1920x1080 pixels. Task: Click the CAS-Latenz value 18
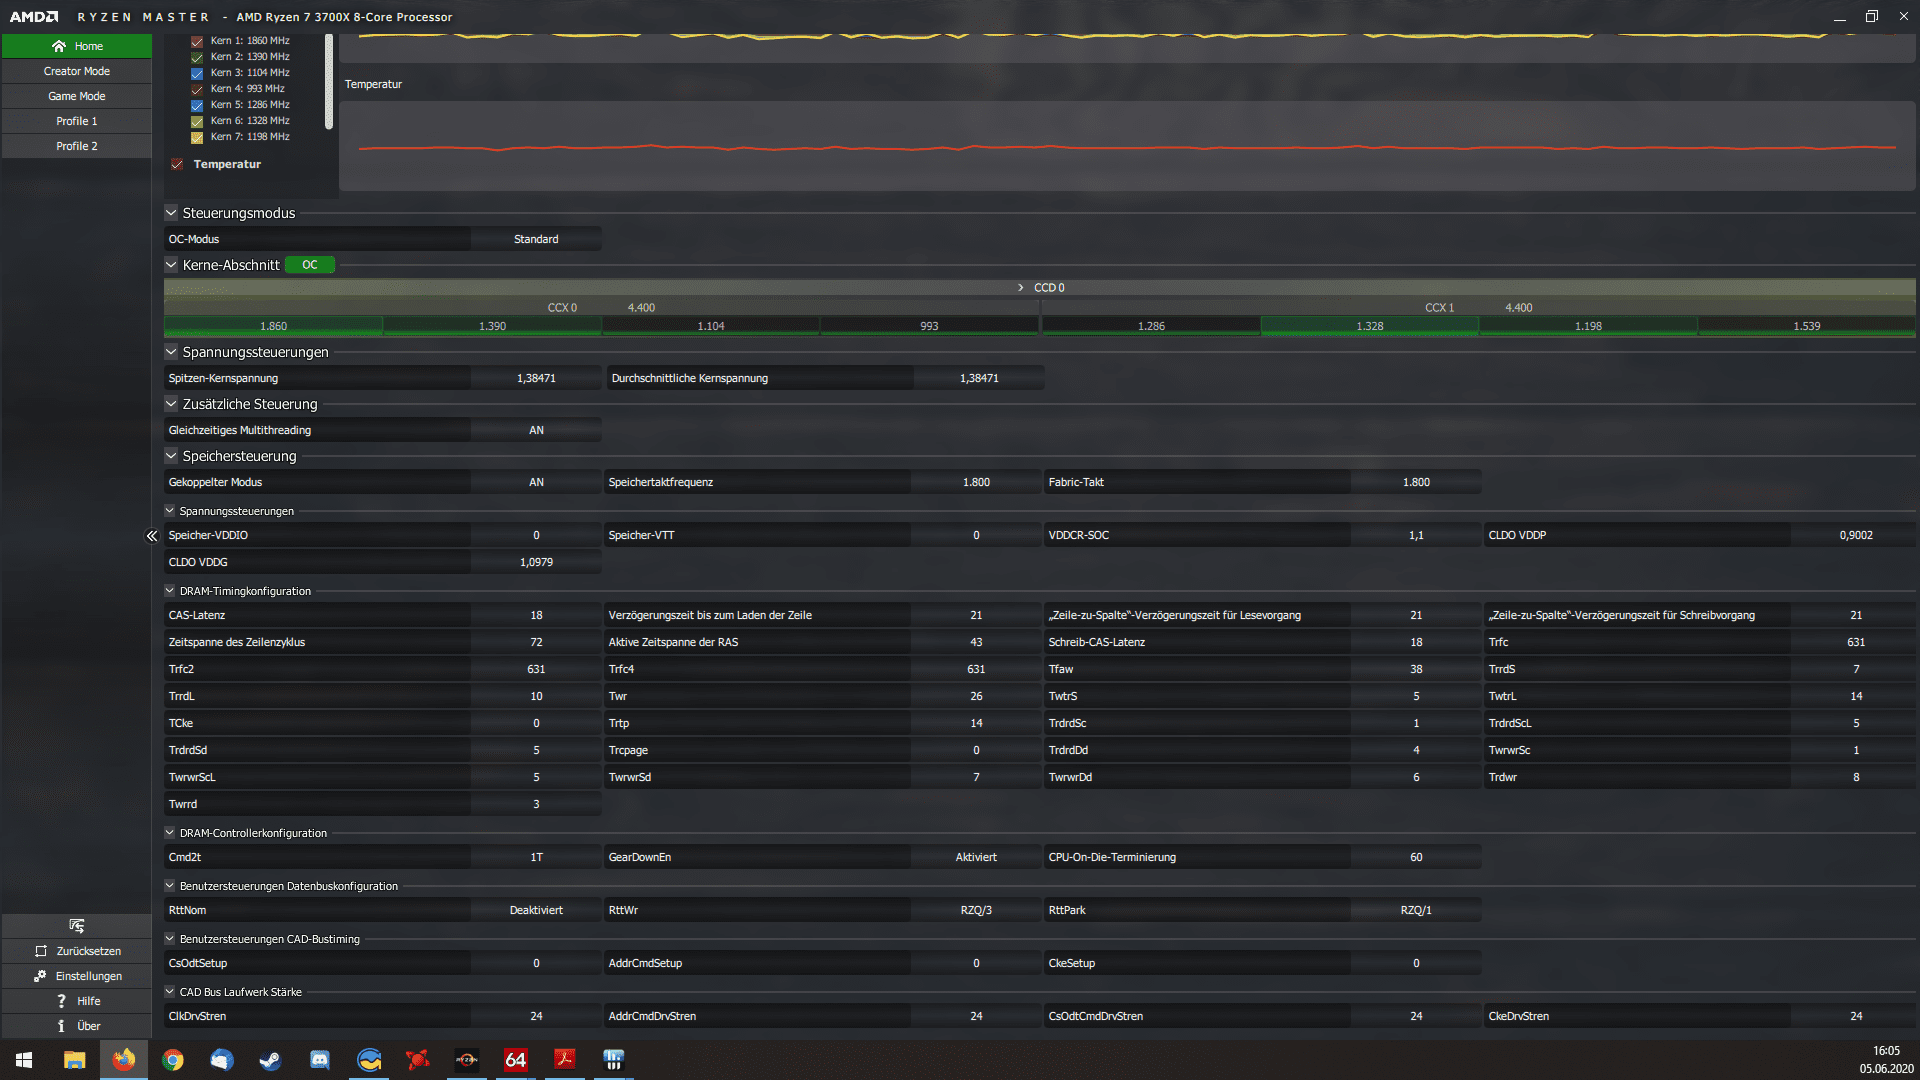536,615
